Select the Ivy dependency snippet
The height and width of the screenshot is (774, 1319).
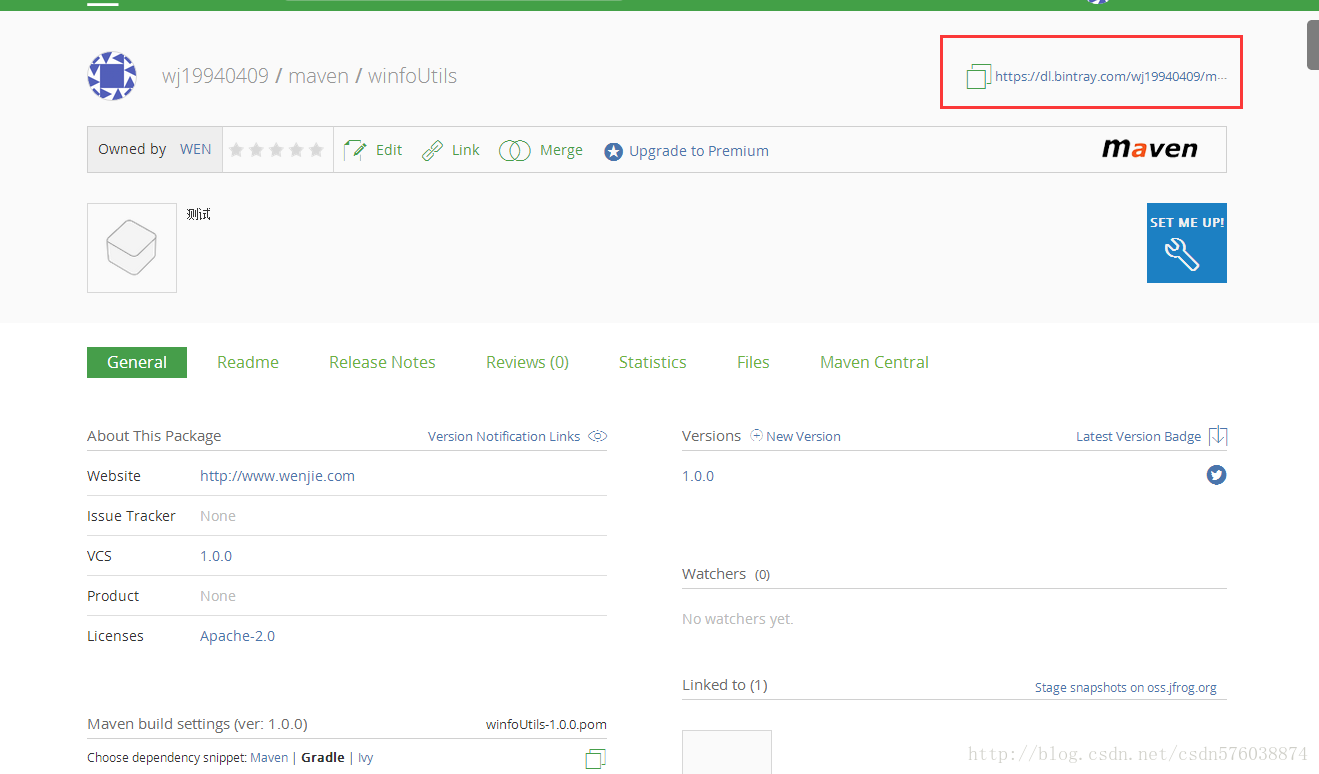(x=365, y=758)
